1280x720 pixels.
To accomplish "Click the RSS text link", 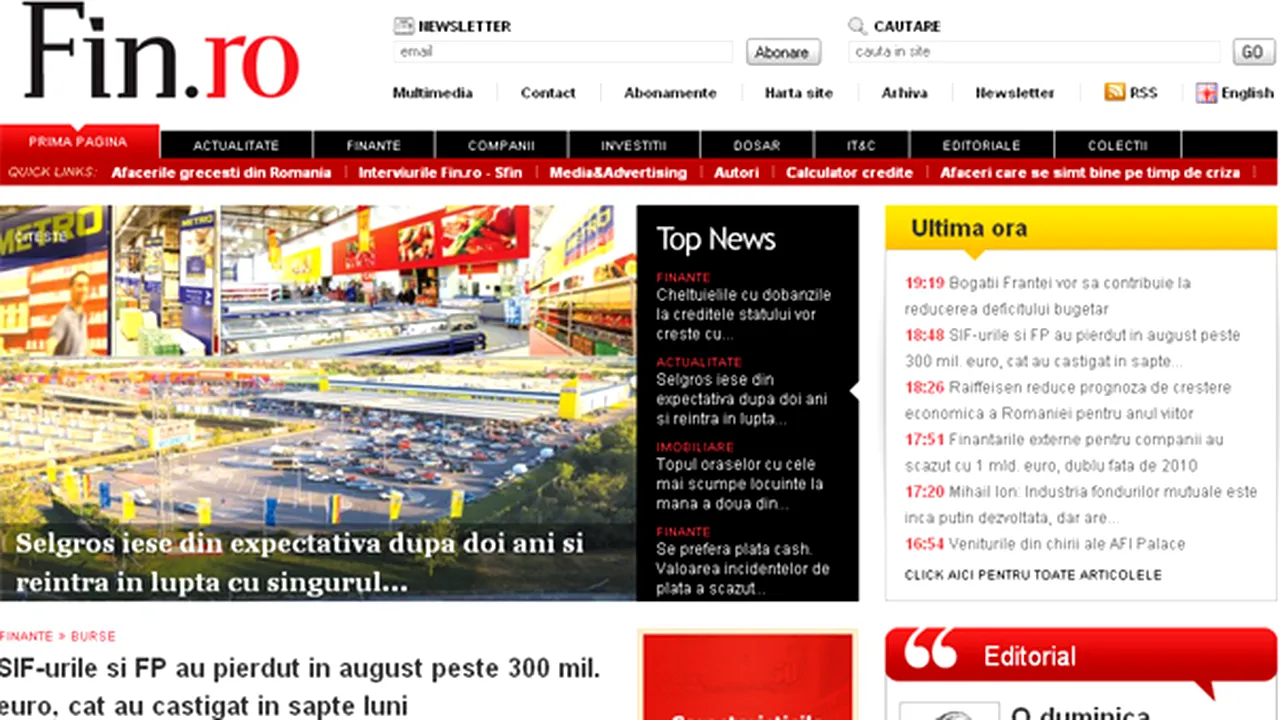I will coord(1143,93).
